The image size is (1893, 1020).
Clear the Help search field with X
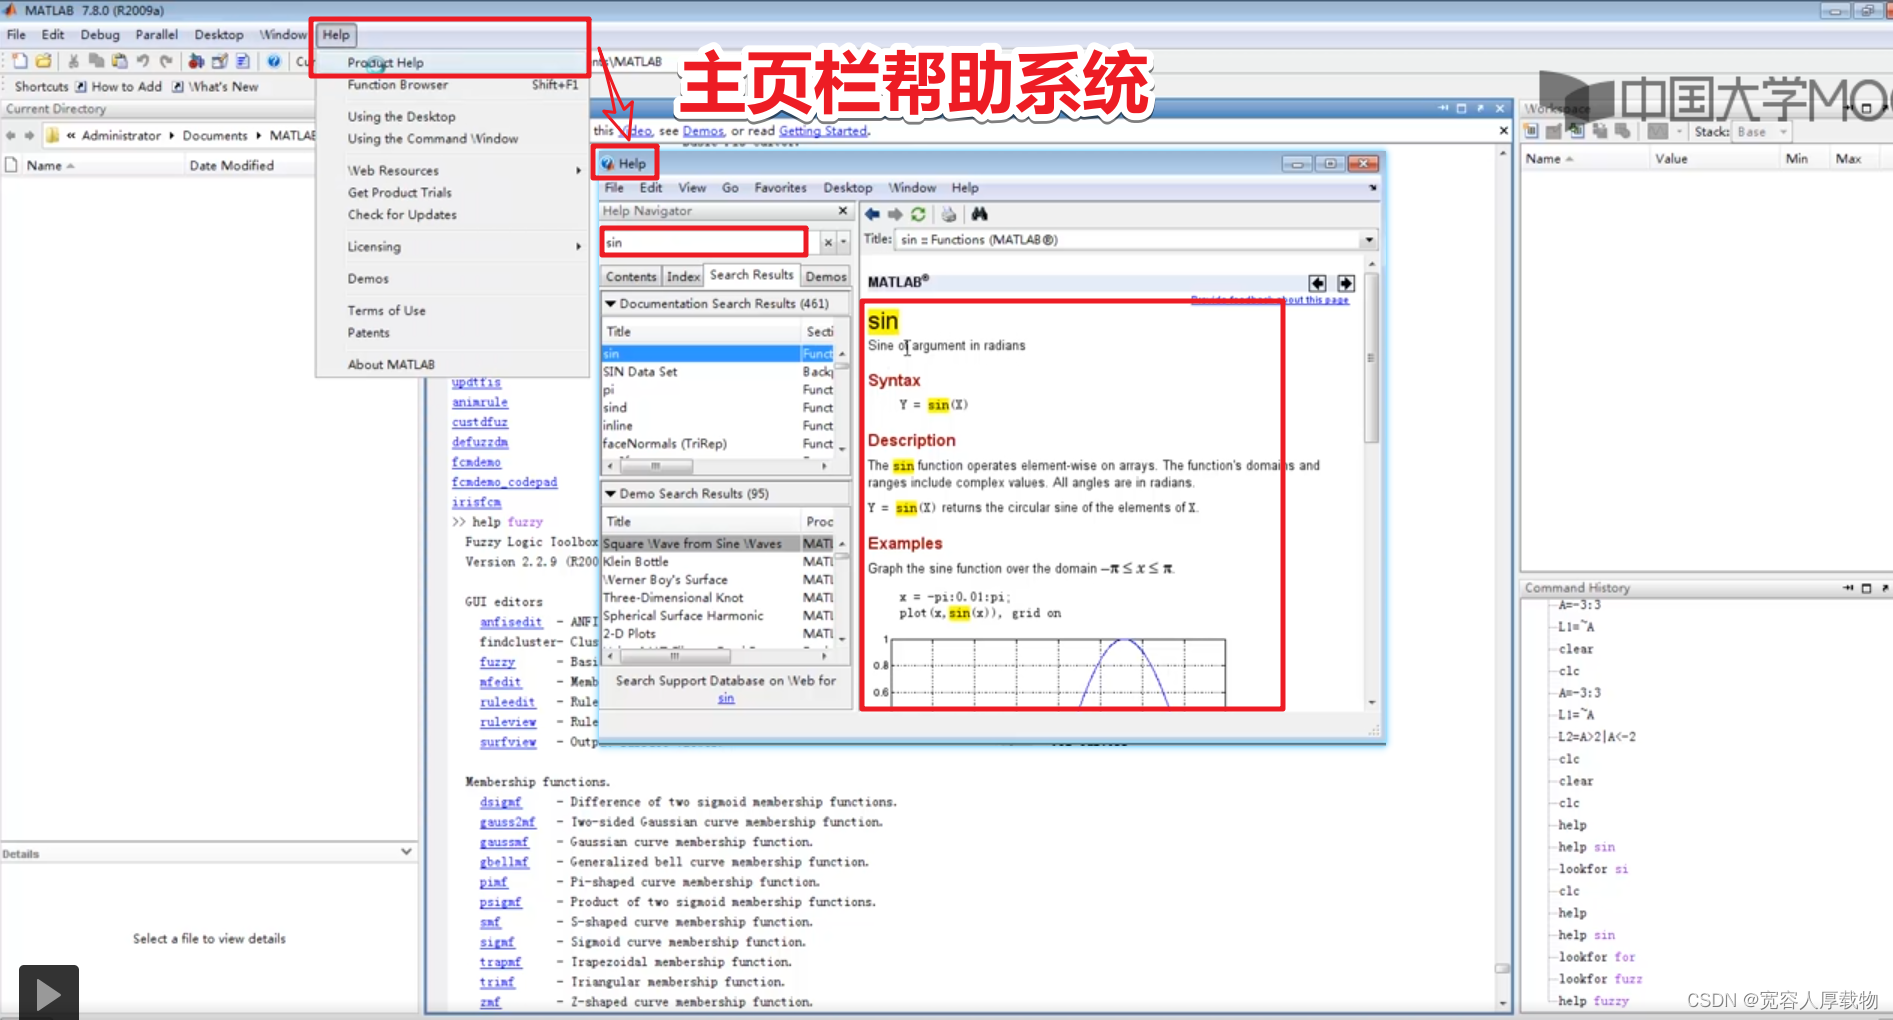click(828, 242)
